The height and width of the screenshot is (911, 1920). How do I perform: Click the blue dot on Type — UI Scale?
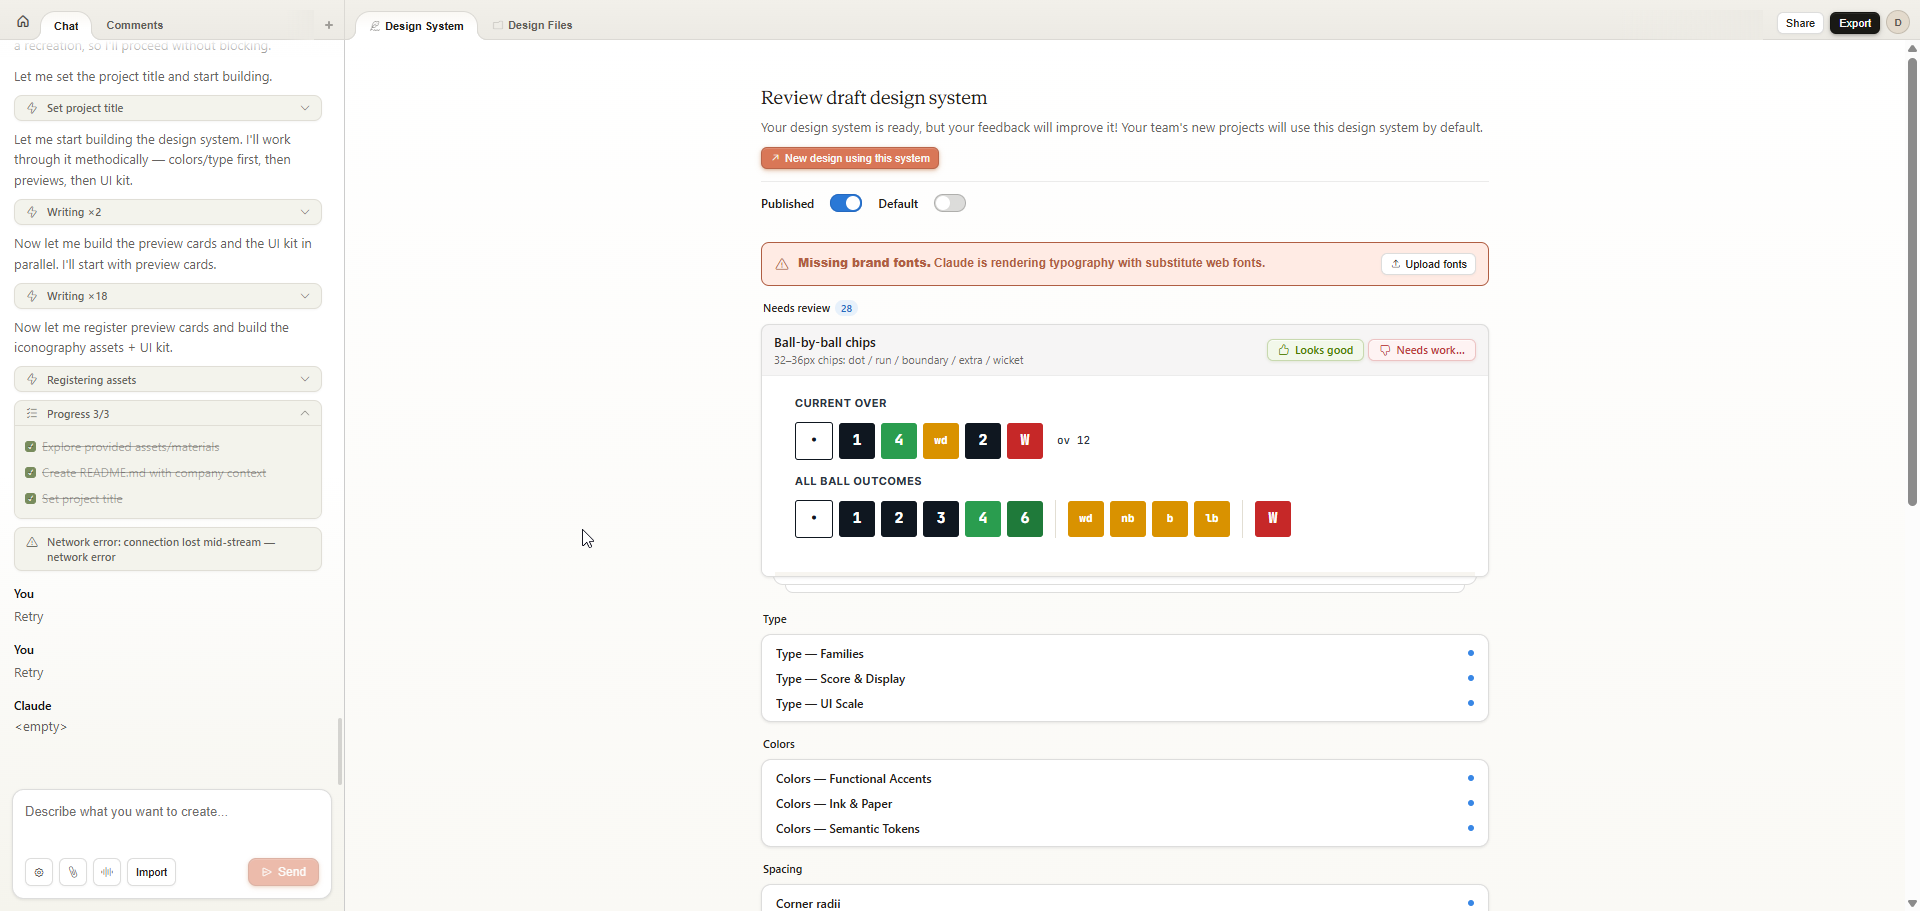coord(1471,703)
